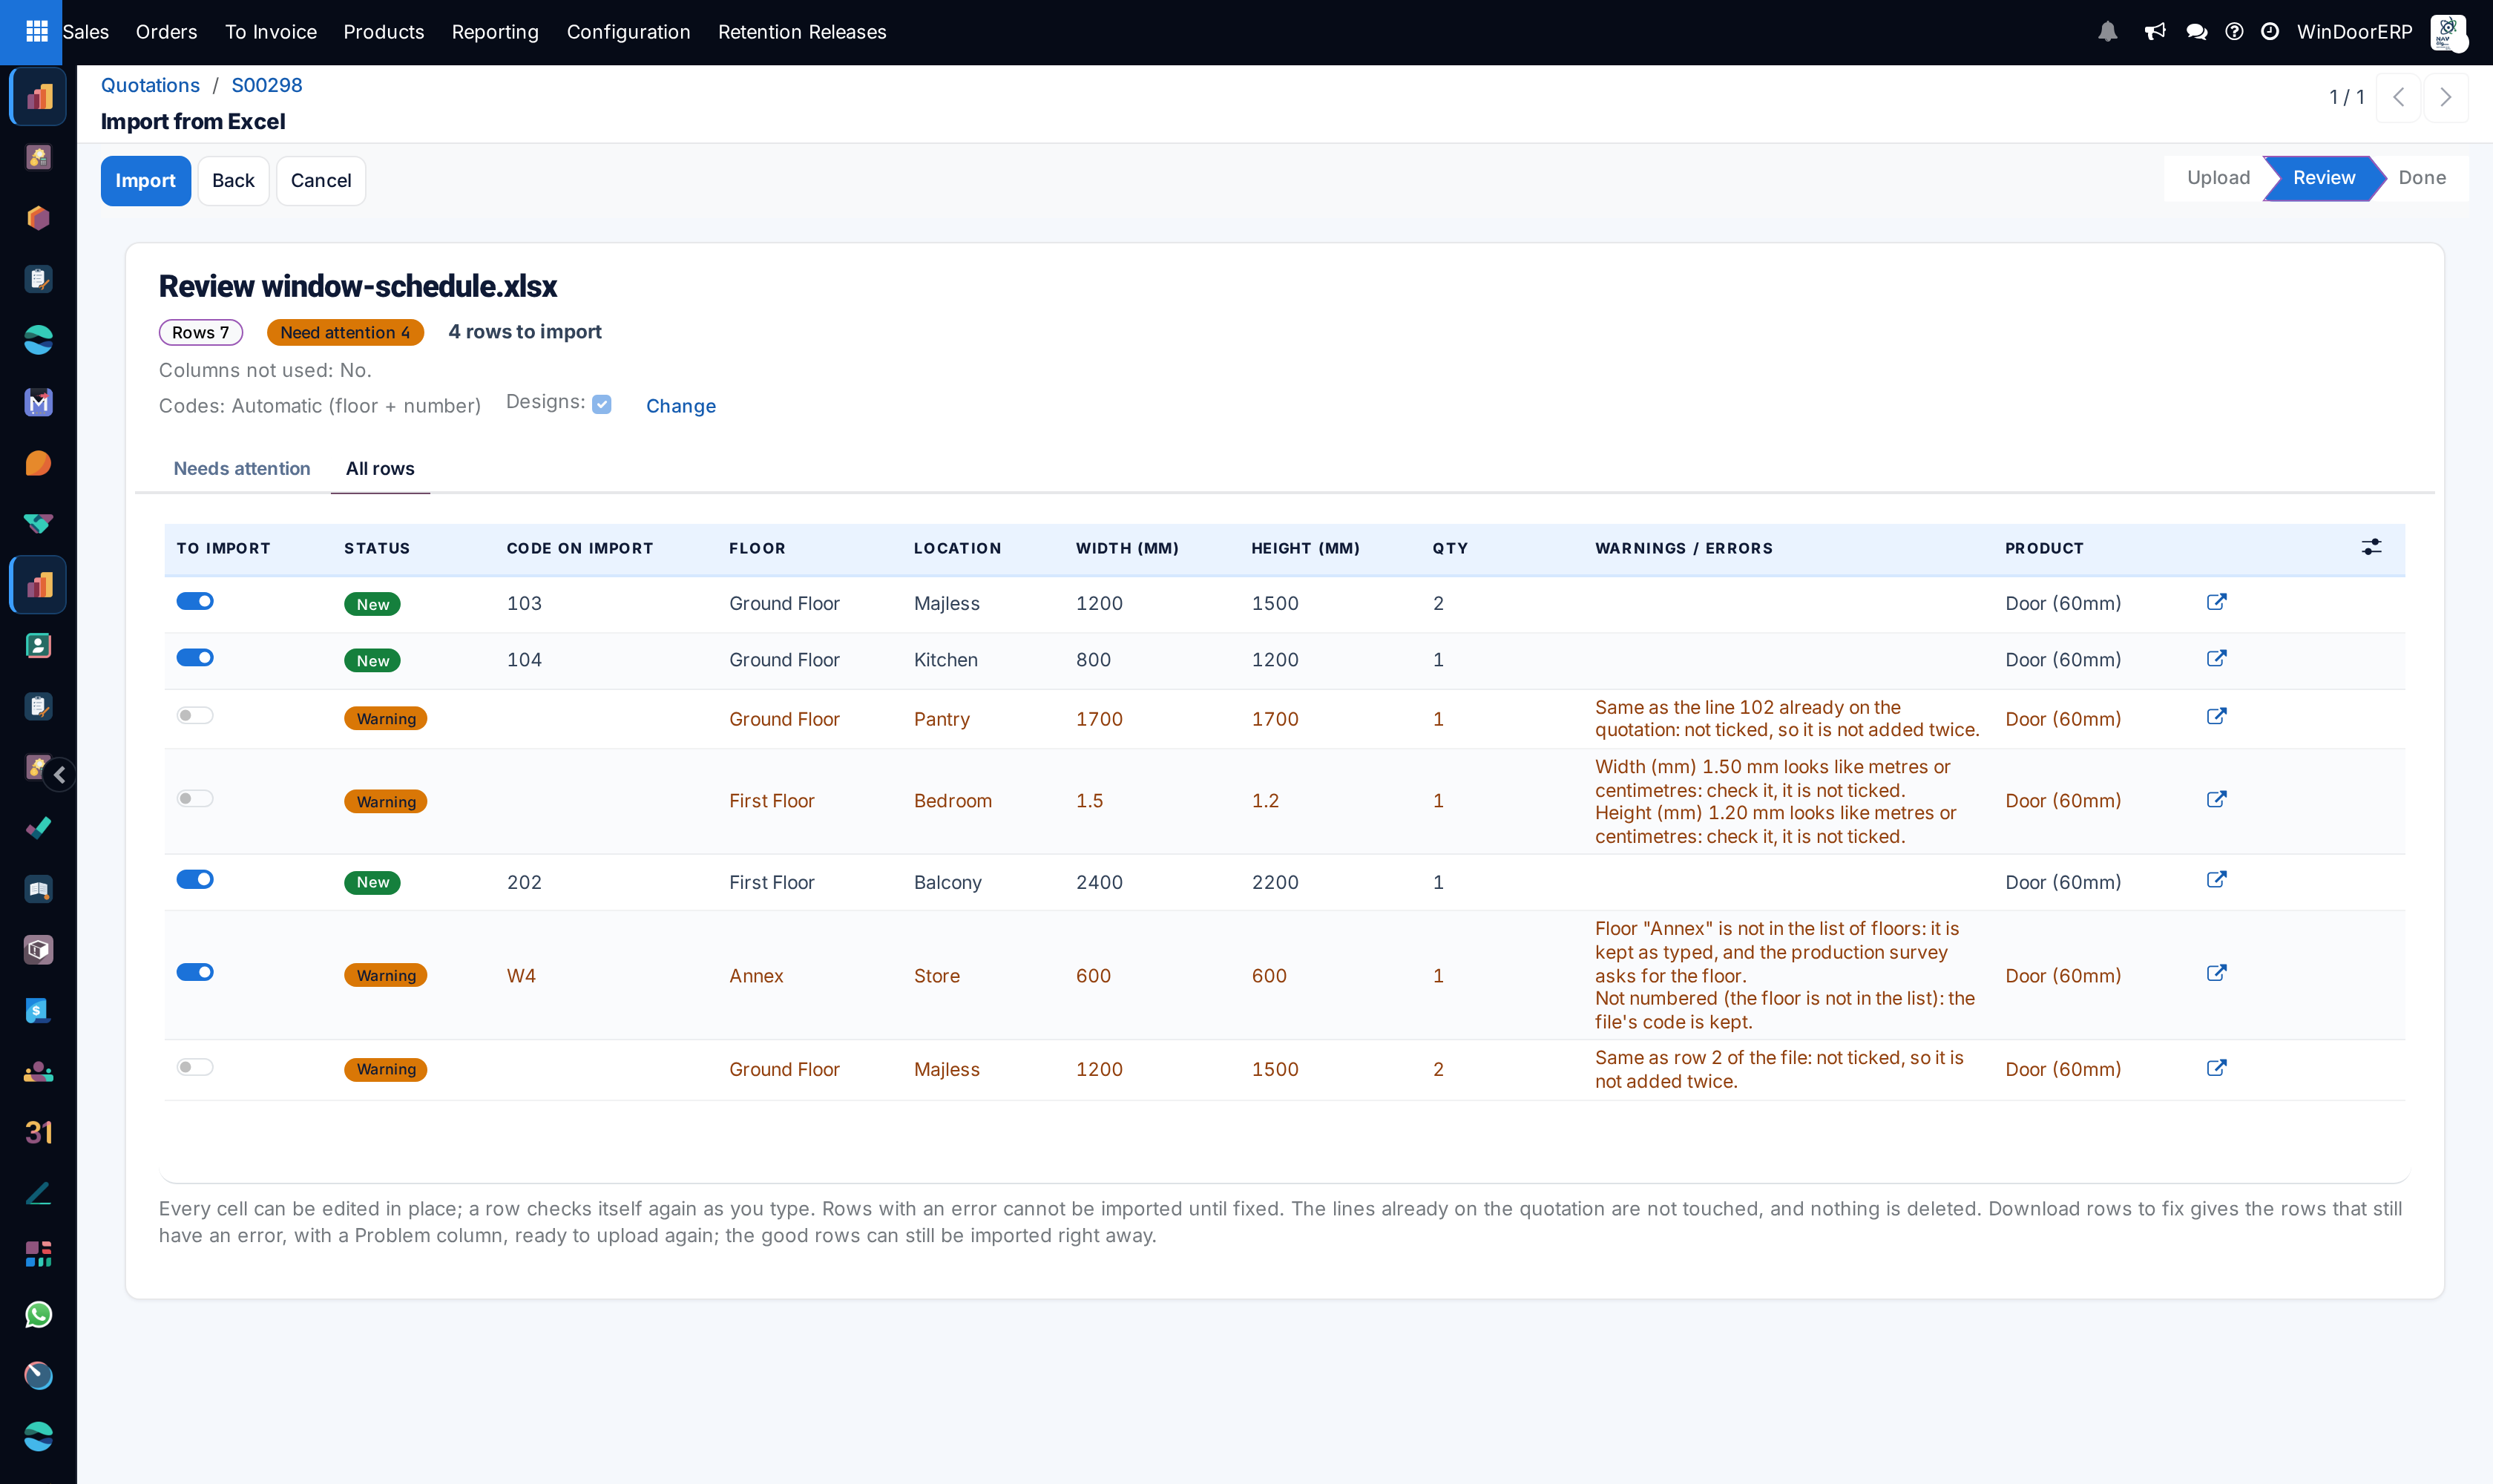Open product link on the Kitchen row

pos(2216,658)
